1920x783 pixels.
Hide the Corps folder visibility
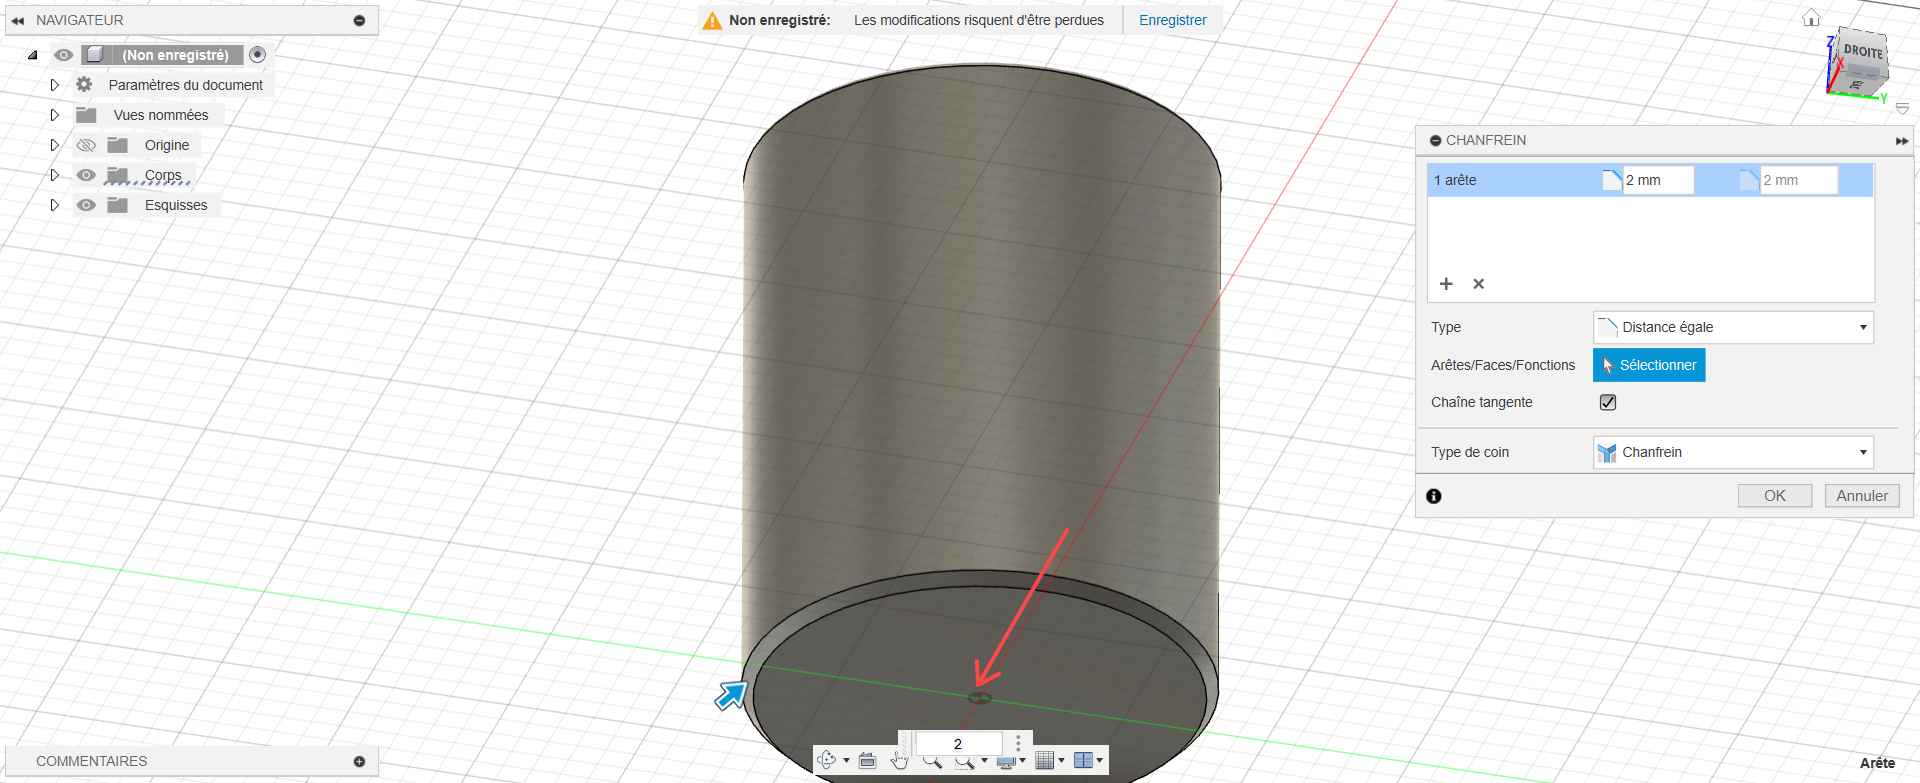[87, 175]
